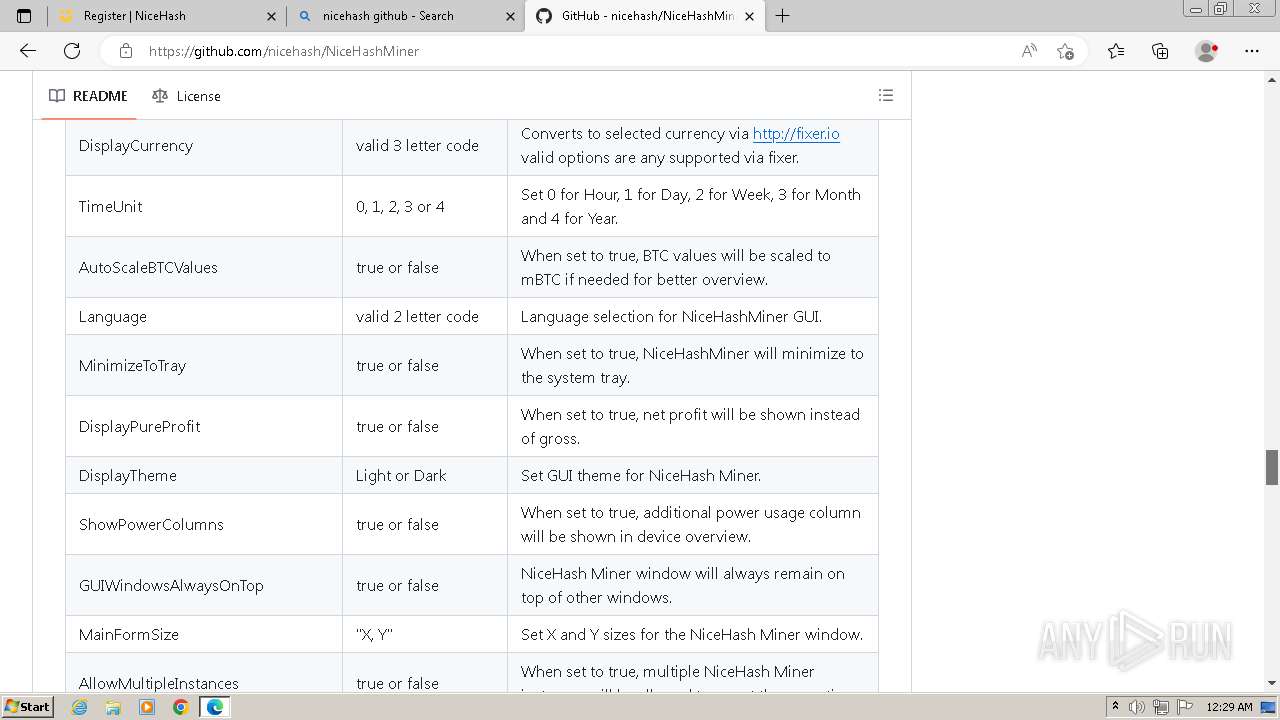Select the DisplayTheme setting name

pyautogui.click(x=128, y=476)
